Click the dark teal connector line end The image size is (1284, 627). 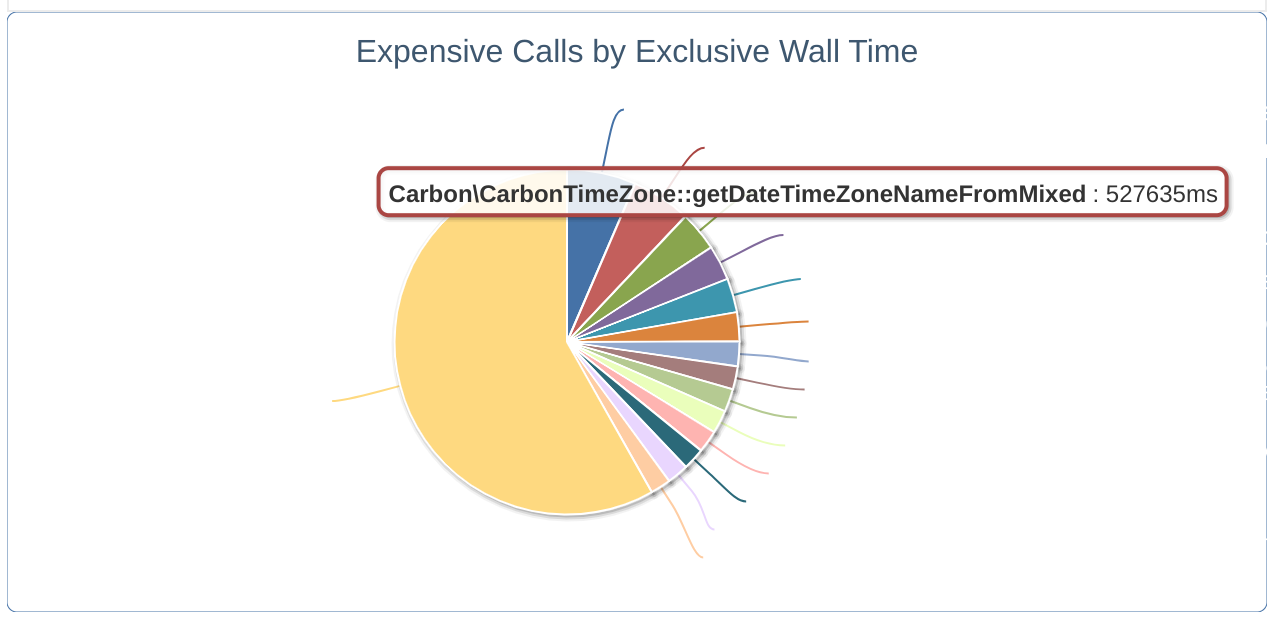(x=744, y=500)
